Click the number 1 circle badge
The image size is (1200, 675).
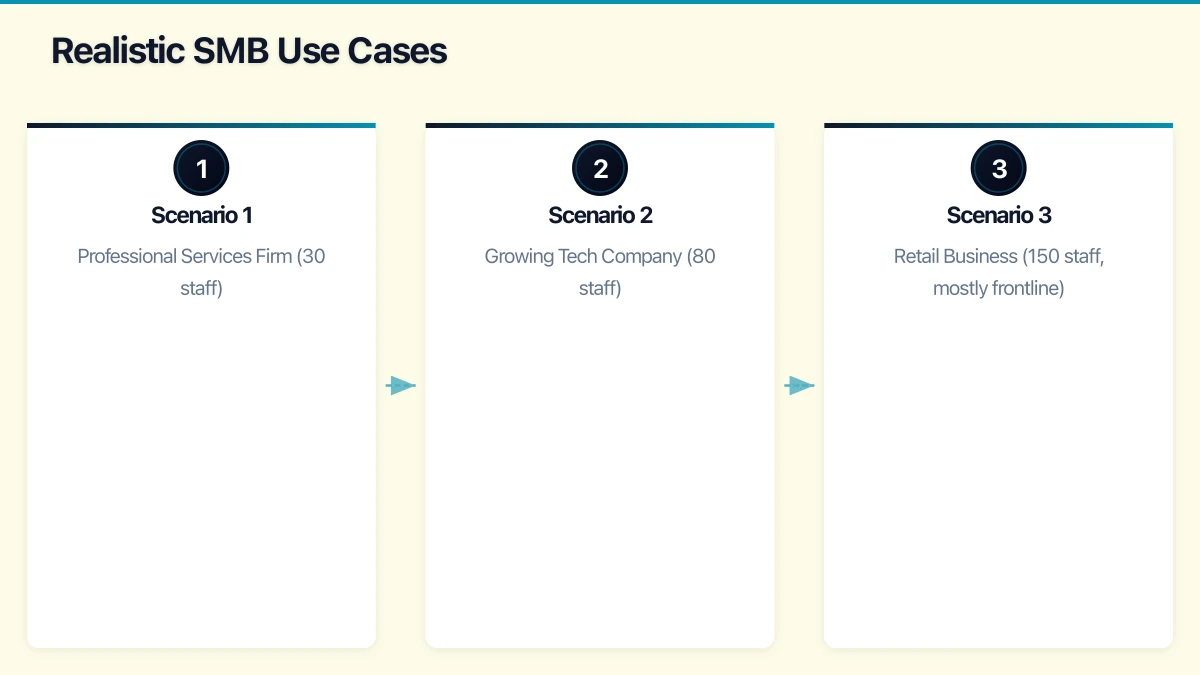(x=201, y=168)
